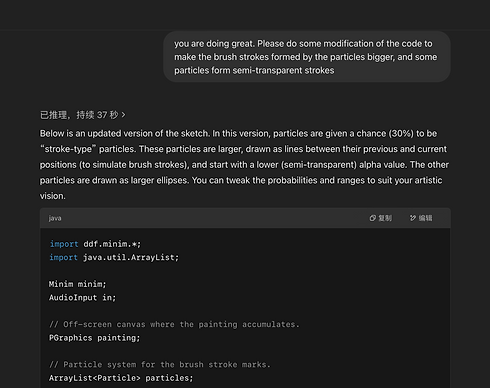Screen dimensions: 490x388
Task: Click the Particle system comment line
Action: tap(160, 364)
